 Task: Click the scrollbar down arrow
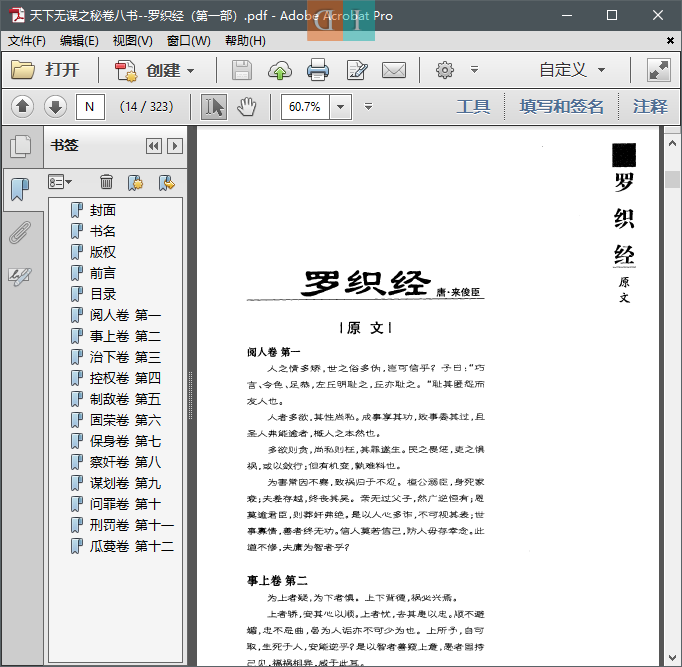672,657
